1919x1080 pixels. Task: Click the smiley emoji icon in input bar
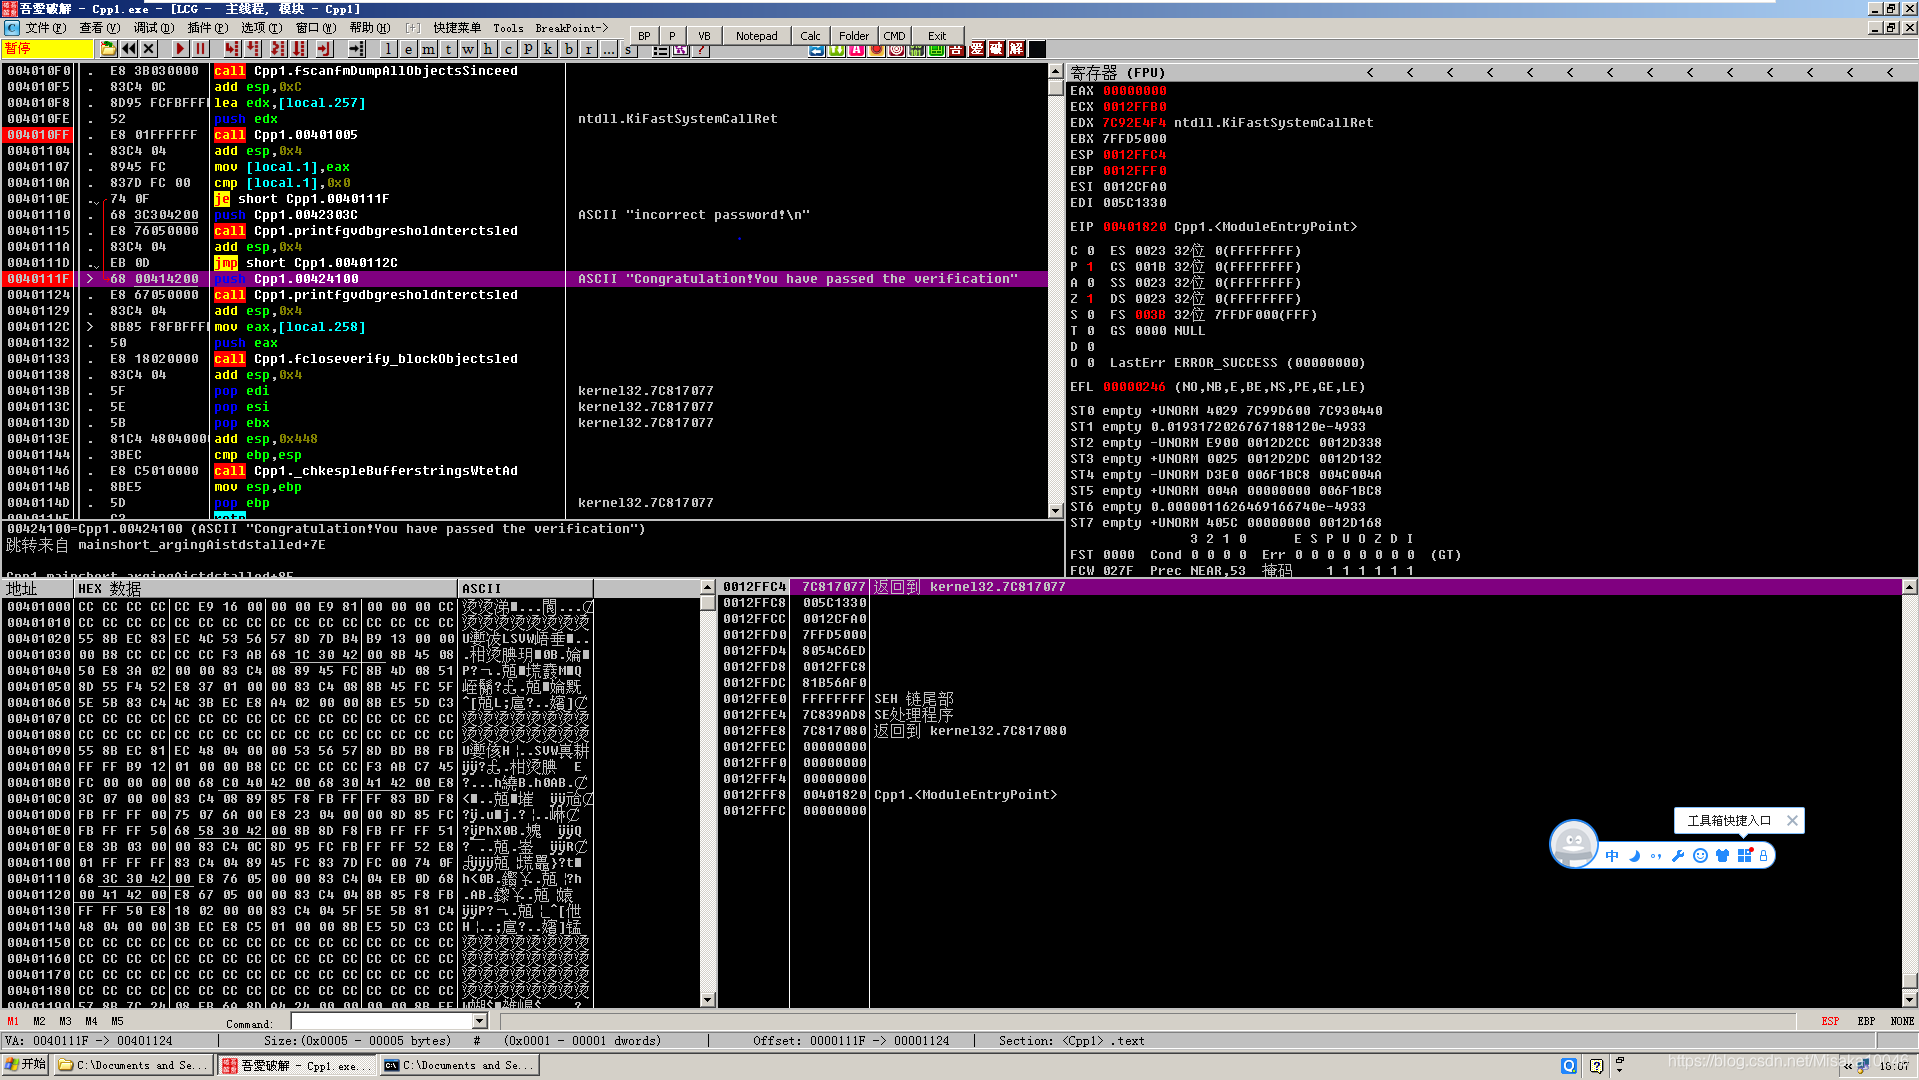tap(1700, 855)
